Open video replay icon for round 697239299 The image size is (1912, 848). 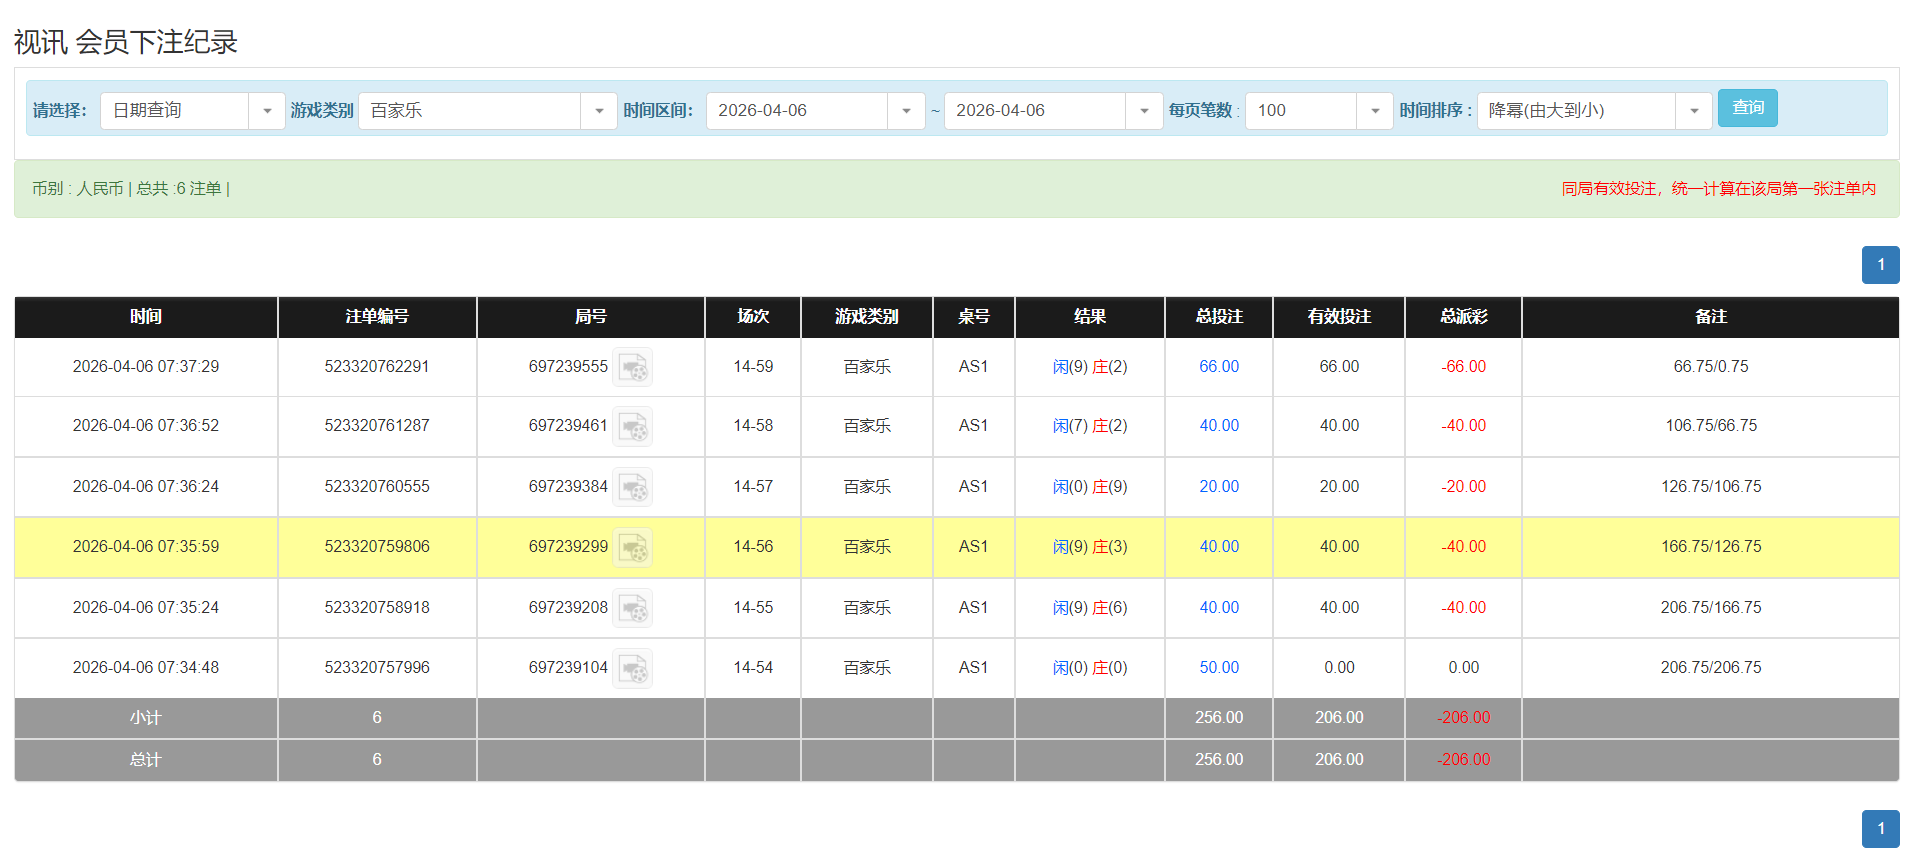click(x=632, y=548)
